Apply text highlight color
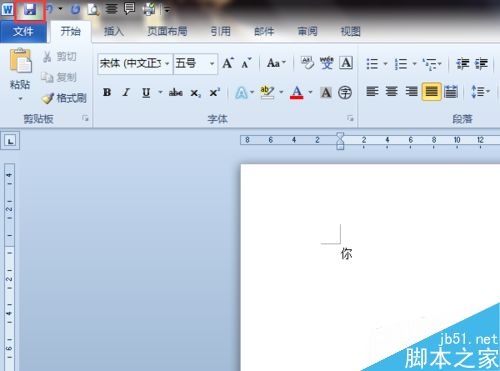This screenshot has width=500, height=371. pos(267,93)
